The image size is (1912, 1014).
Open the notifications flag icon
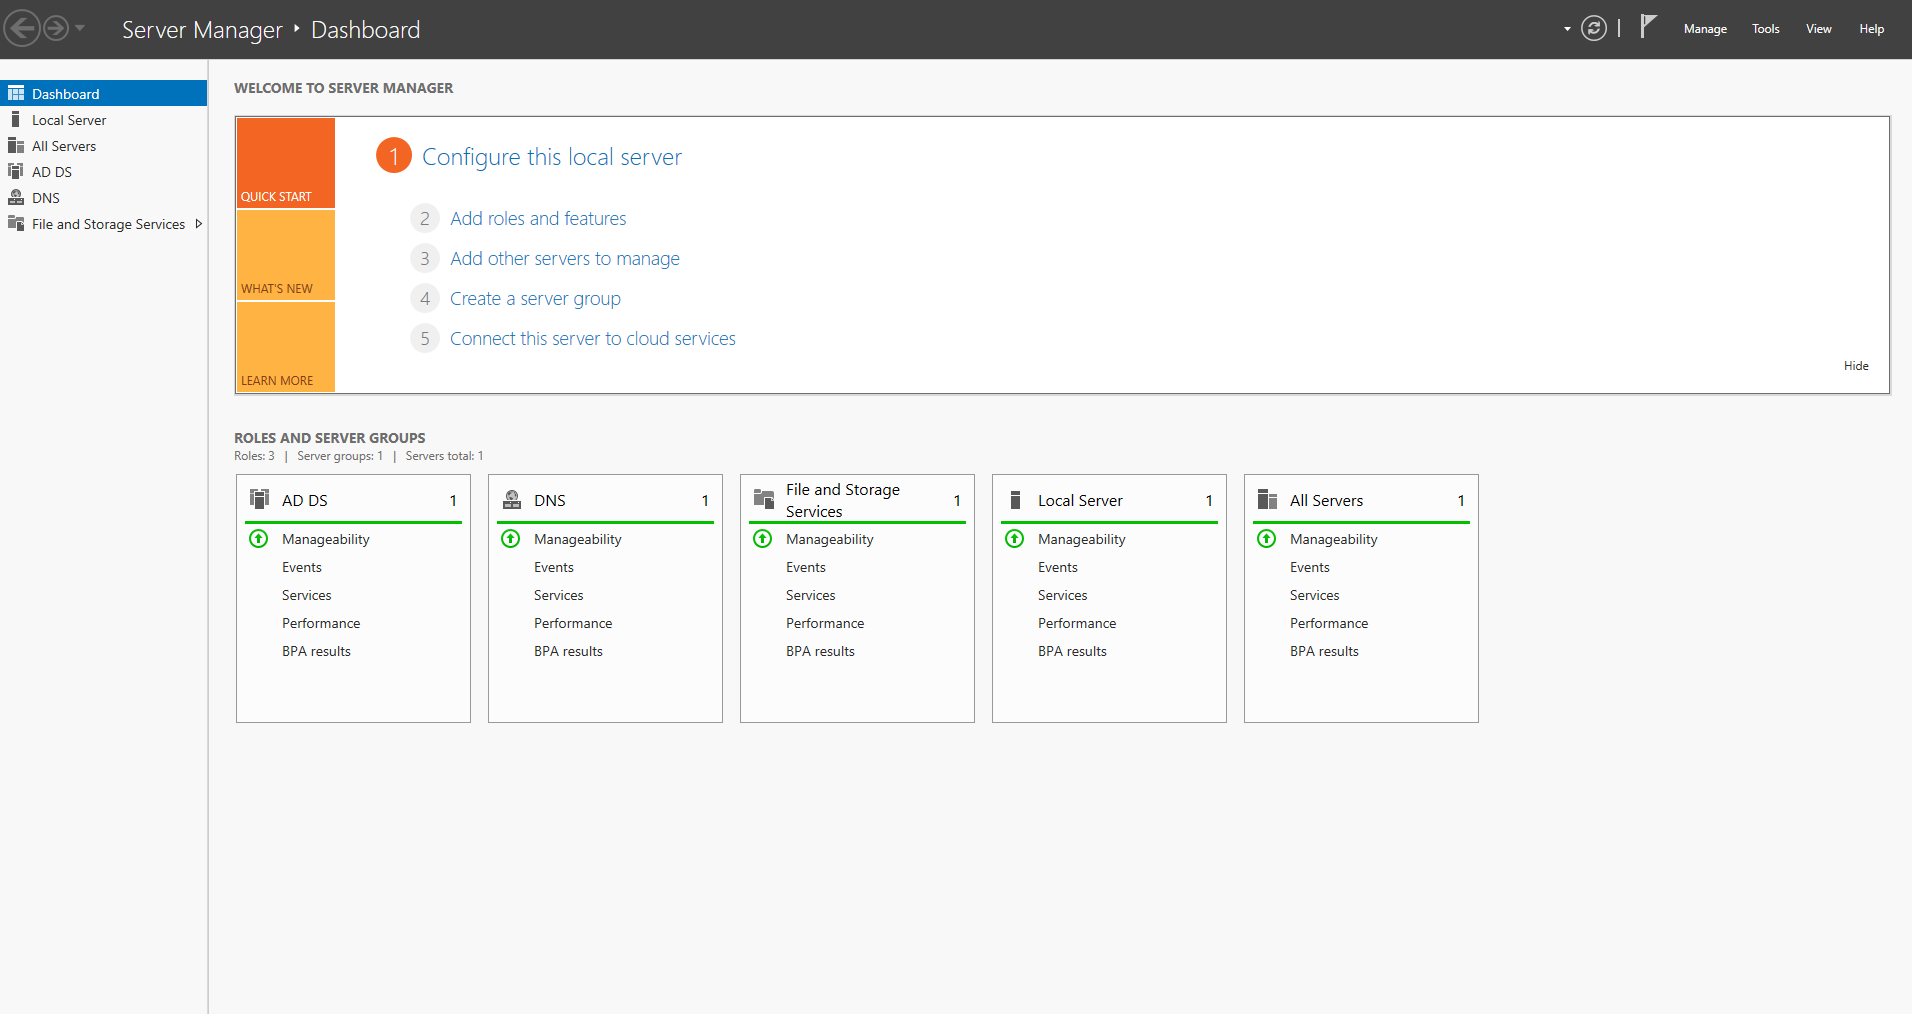[1648, 27]
